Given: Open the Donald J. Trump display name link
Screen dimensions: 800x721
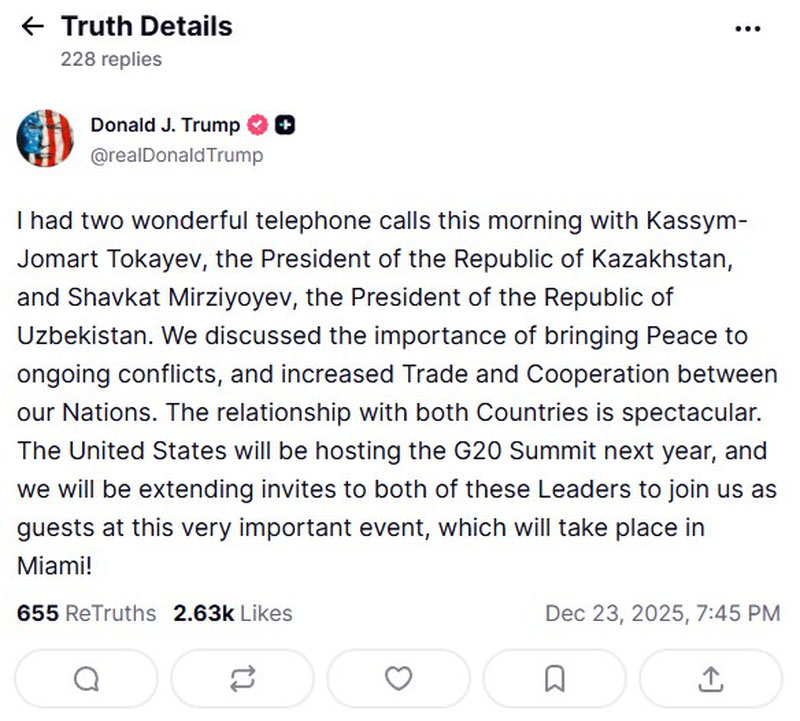Looking at the screenshot, I should (x=165, y=125).
